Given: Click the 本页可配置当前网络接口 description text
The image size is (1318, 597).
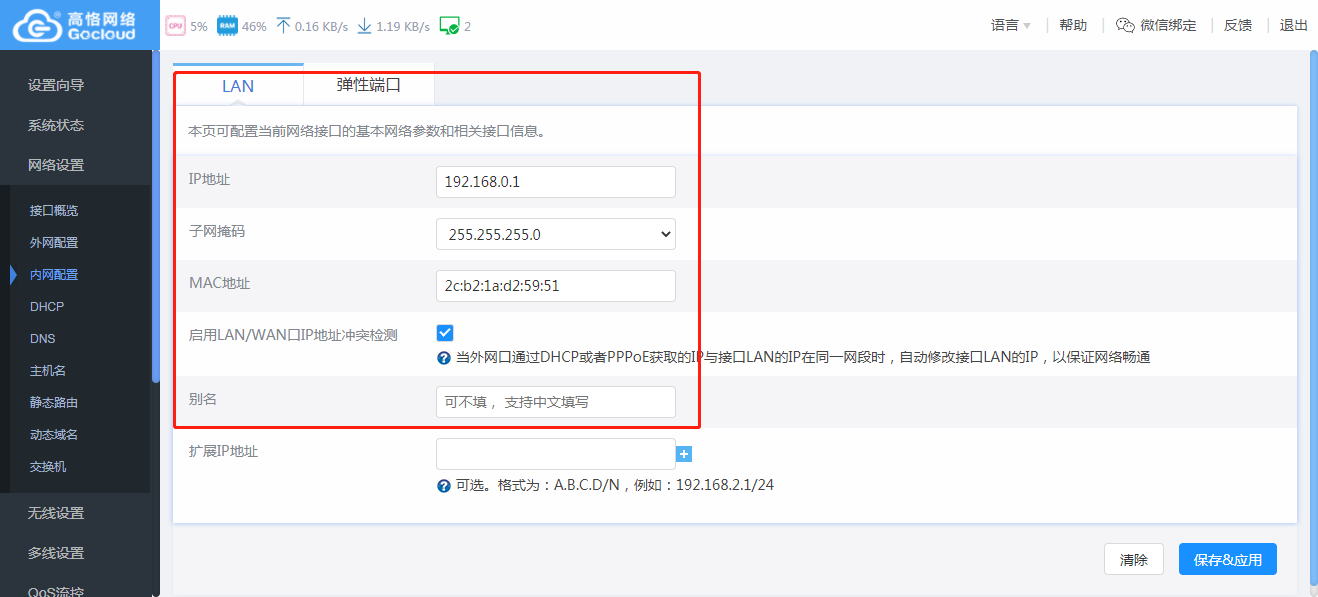Looking at the screenshot, I should coord(366,131).
